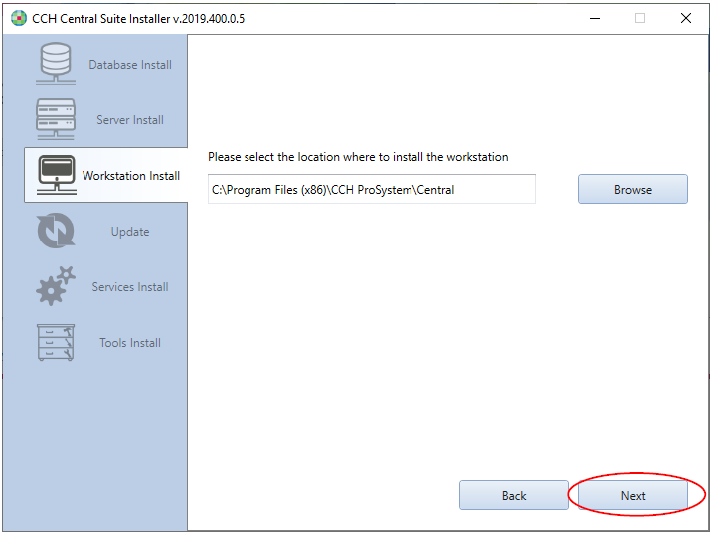Click the Services Install gears icon

(56, 286)
